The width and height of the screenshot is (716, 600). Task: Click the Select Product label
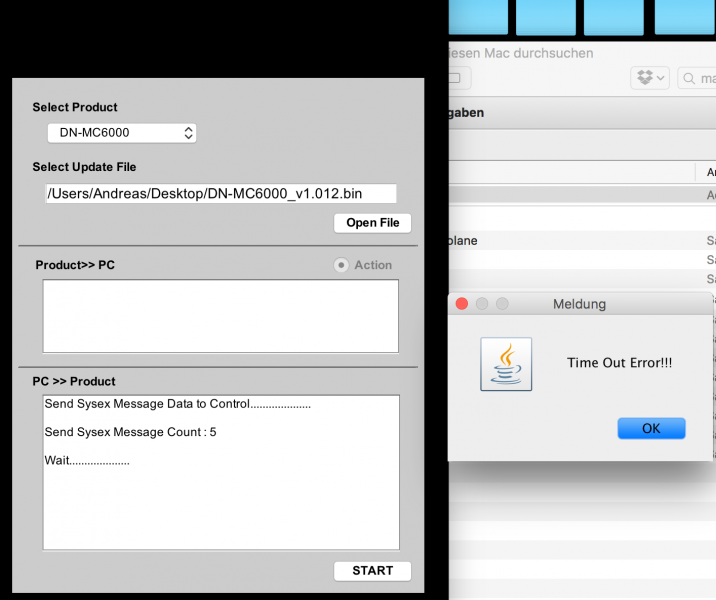coord(75,107)
